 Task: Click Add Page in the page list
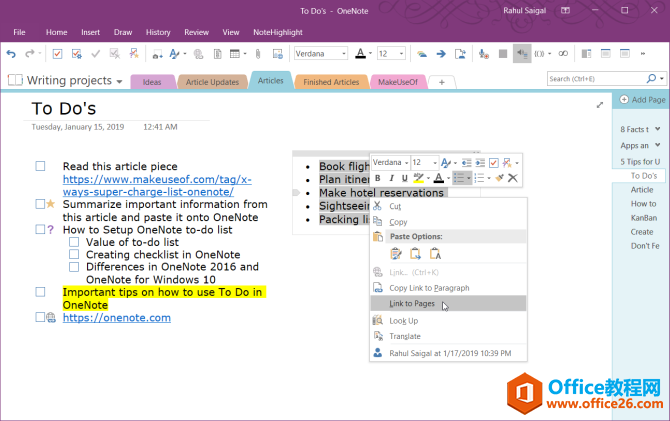point(642,100)
